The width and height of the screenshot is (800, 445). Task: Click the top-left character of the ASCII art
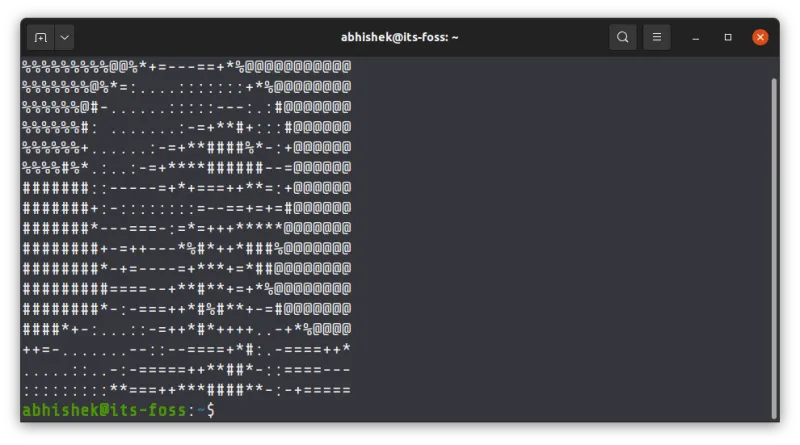point(27,68)
